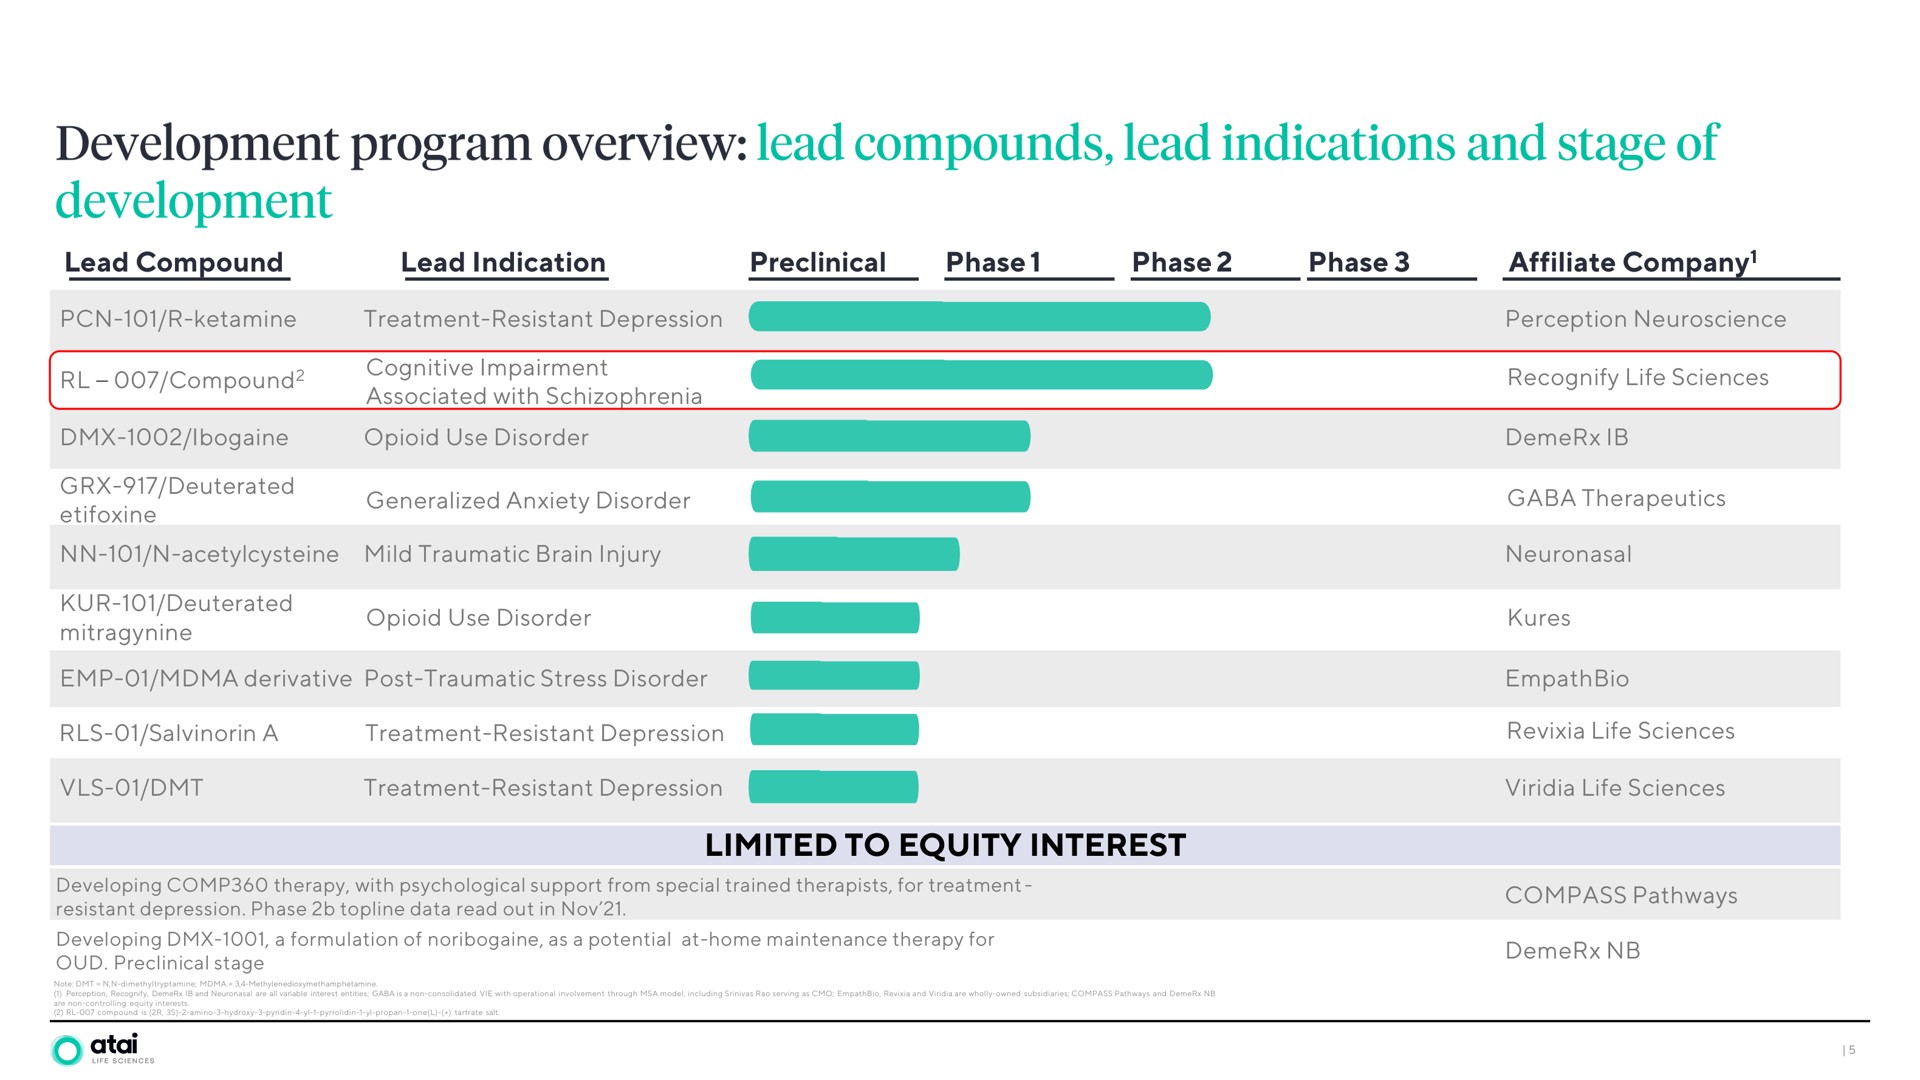This screenshot has width=1920, height=1080.
Task: Click the atai Life Sciences logo
Action: click(103, 1050)
